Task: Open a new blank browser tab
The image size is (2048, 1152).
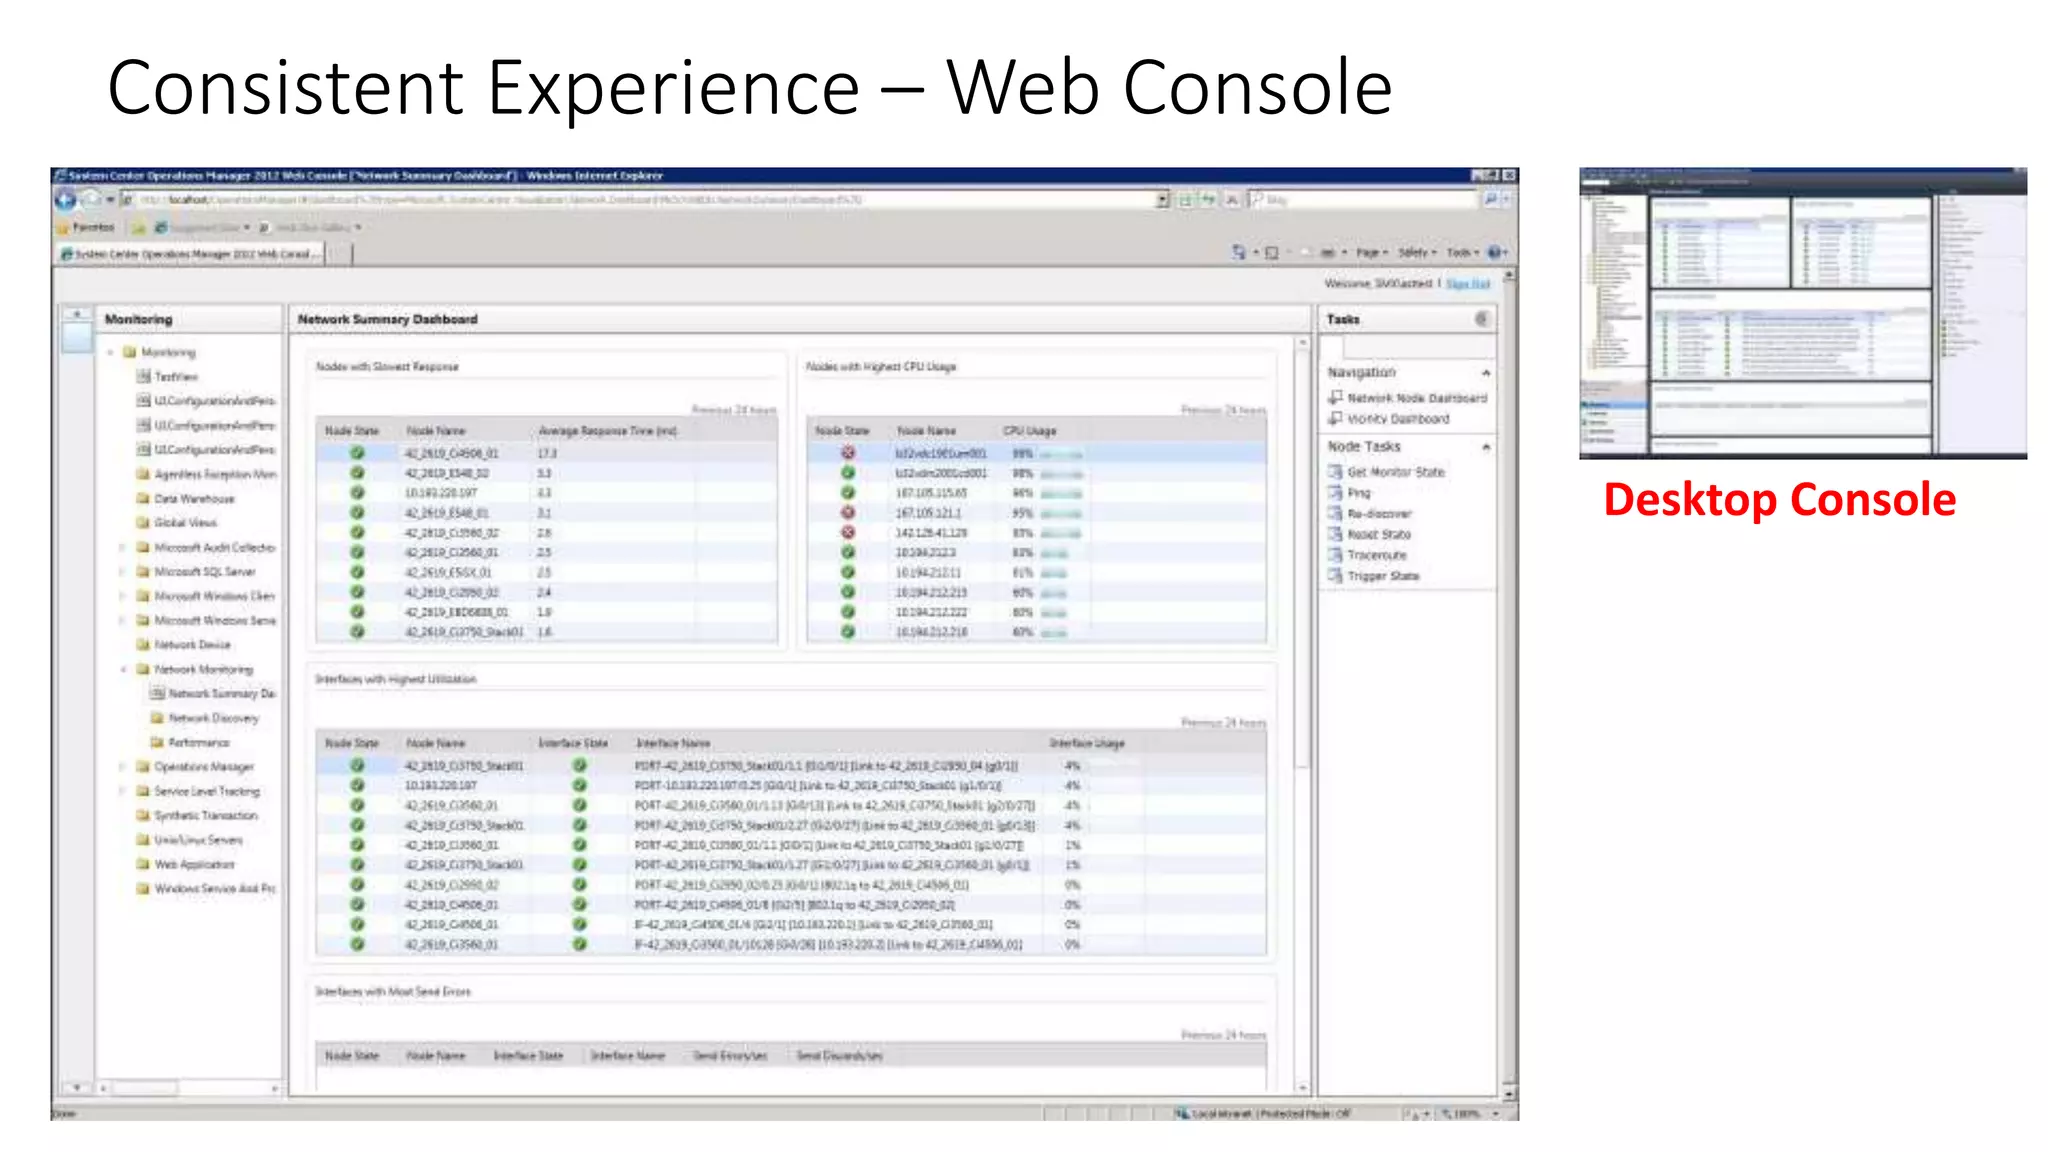Action: coord(339,255)
